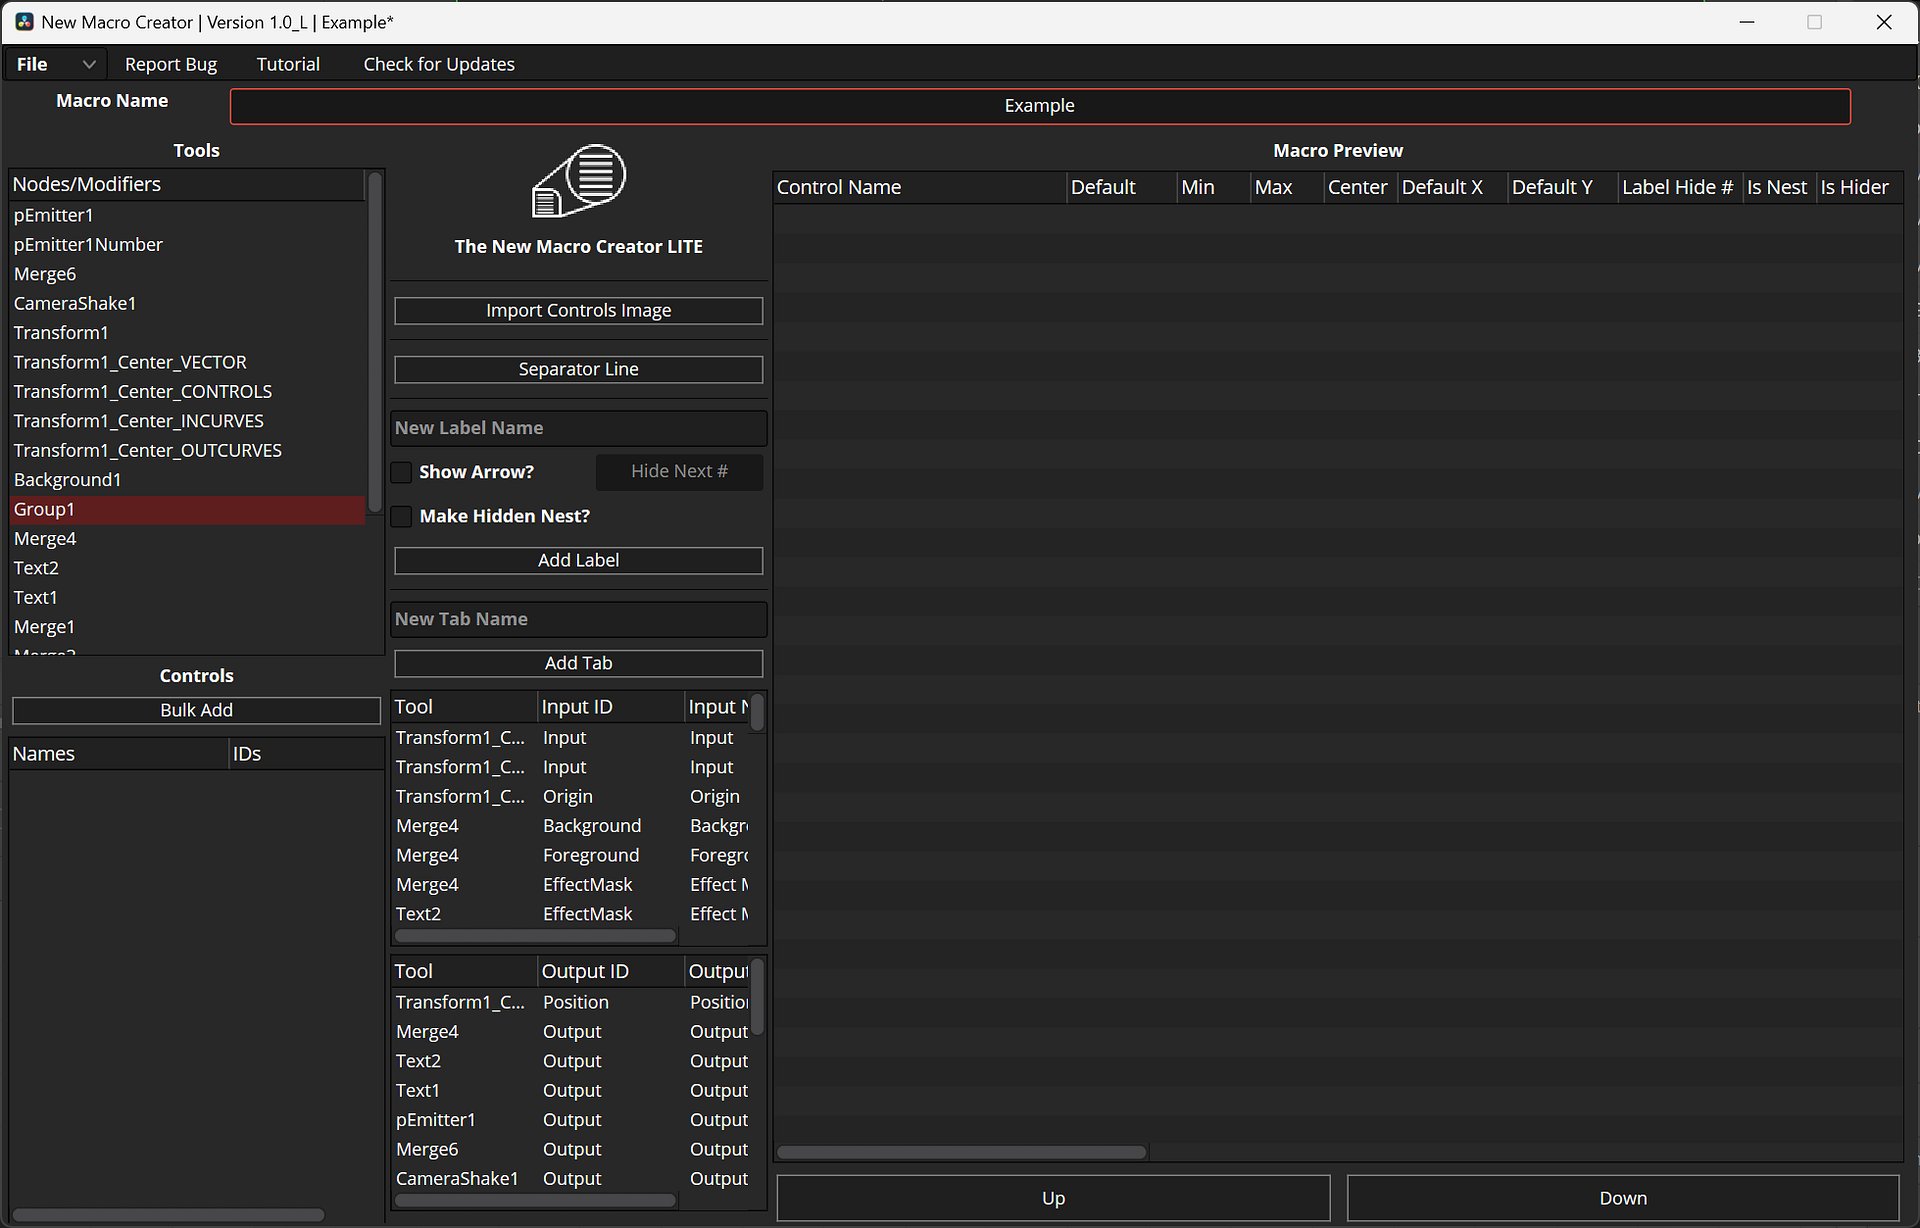Select Merge4 Foreground input row
The width and height of the screenshot is (1920, 1228).
570,856
